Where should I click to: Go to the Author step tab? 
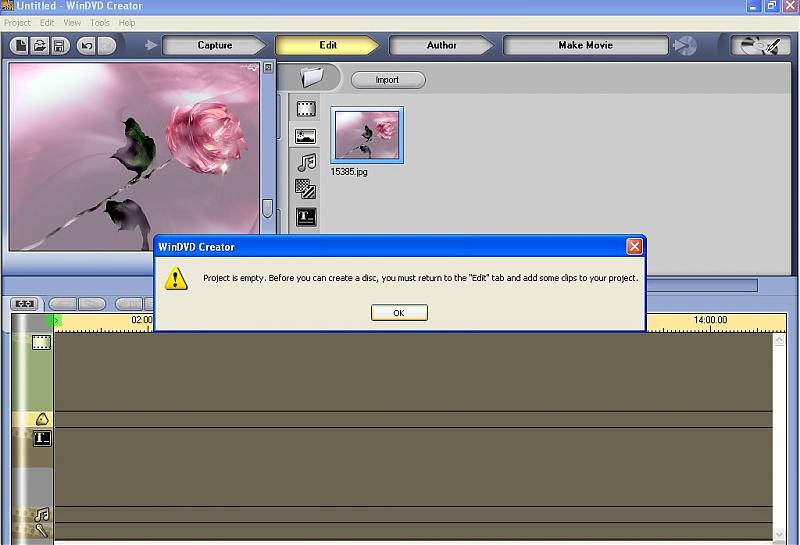(x=441, y=45)
